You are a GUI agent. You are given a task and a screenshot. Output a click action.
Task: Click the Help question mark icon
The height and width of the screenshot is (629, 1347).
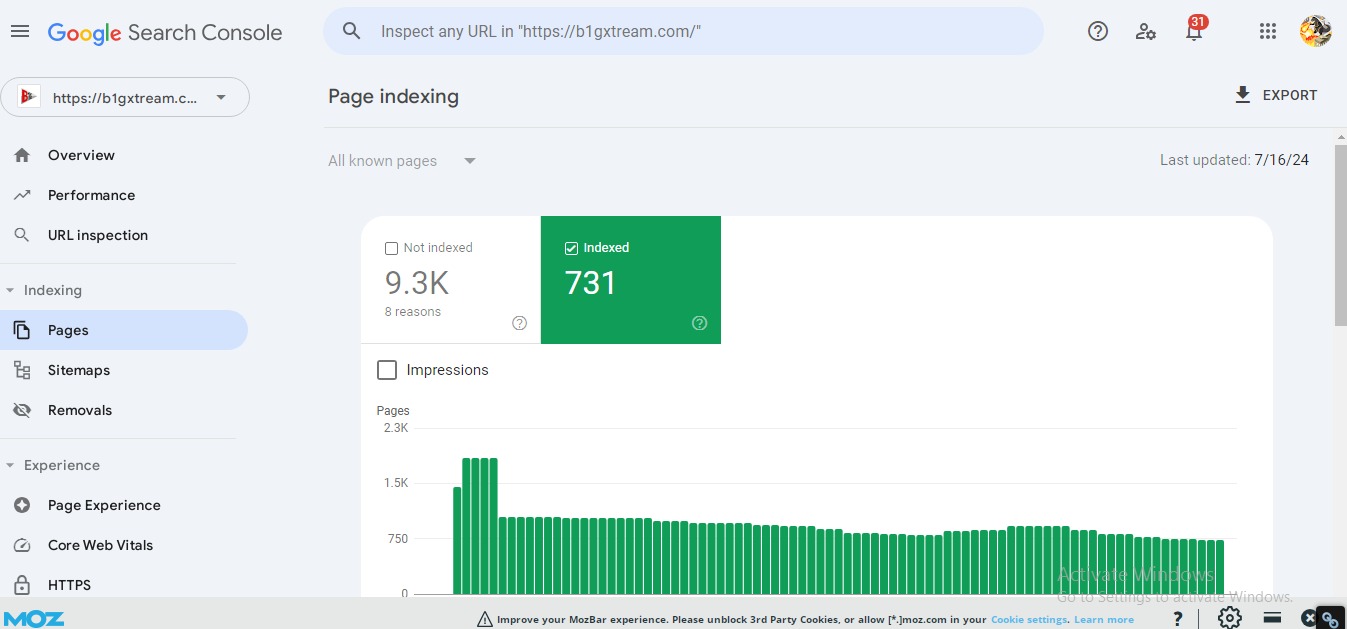click(x=1098, y=32)
